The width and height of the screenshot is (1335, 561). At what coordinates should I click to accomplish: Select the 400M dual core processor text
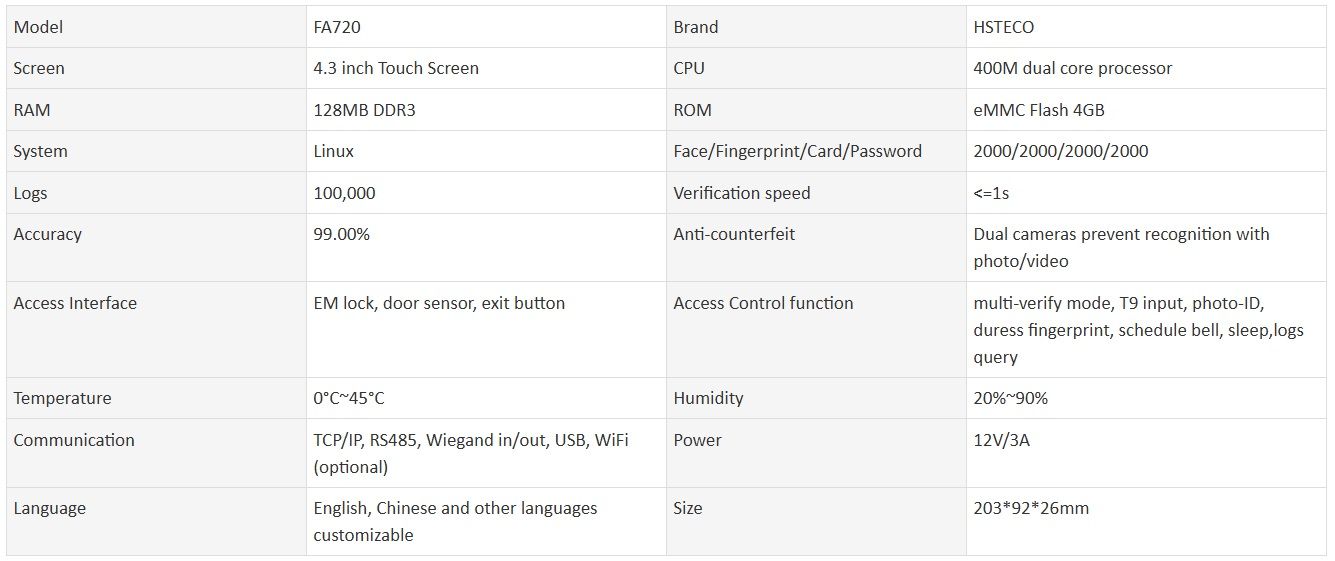(1072, 69)
